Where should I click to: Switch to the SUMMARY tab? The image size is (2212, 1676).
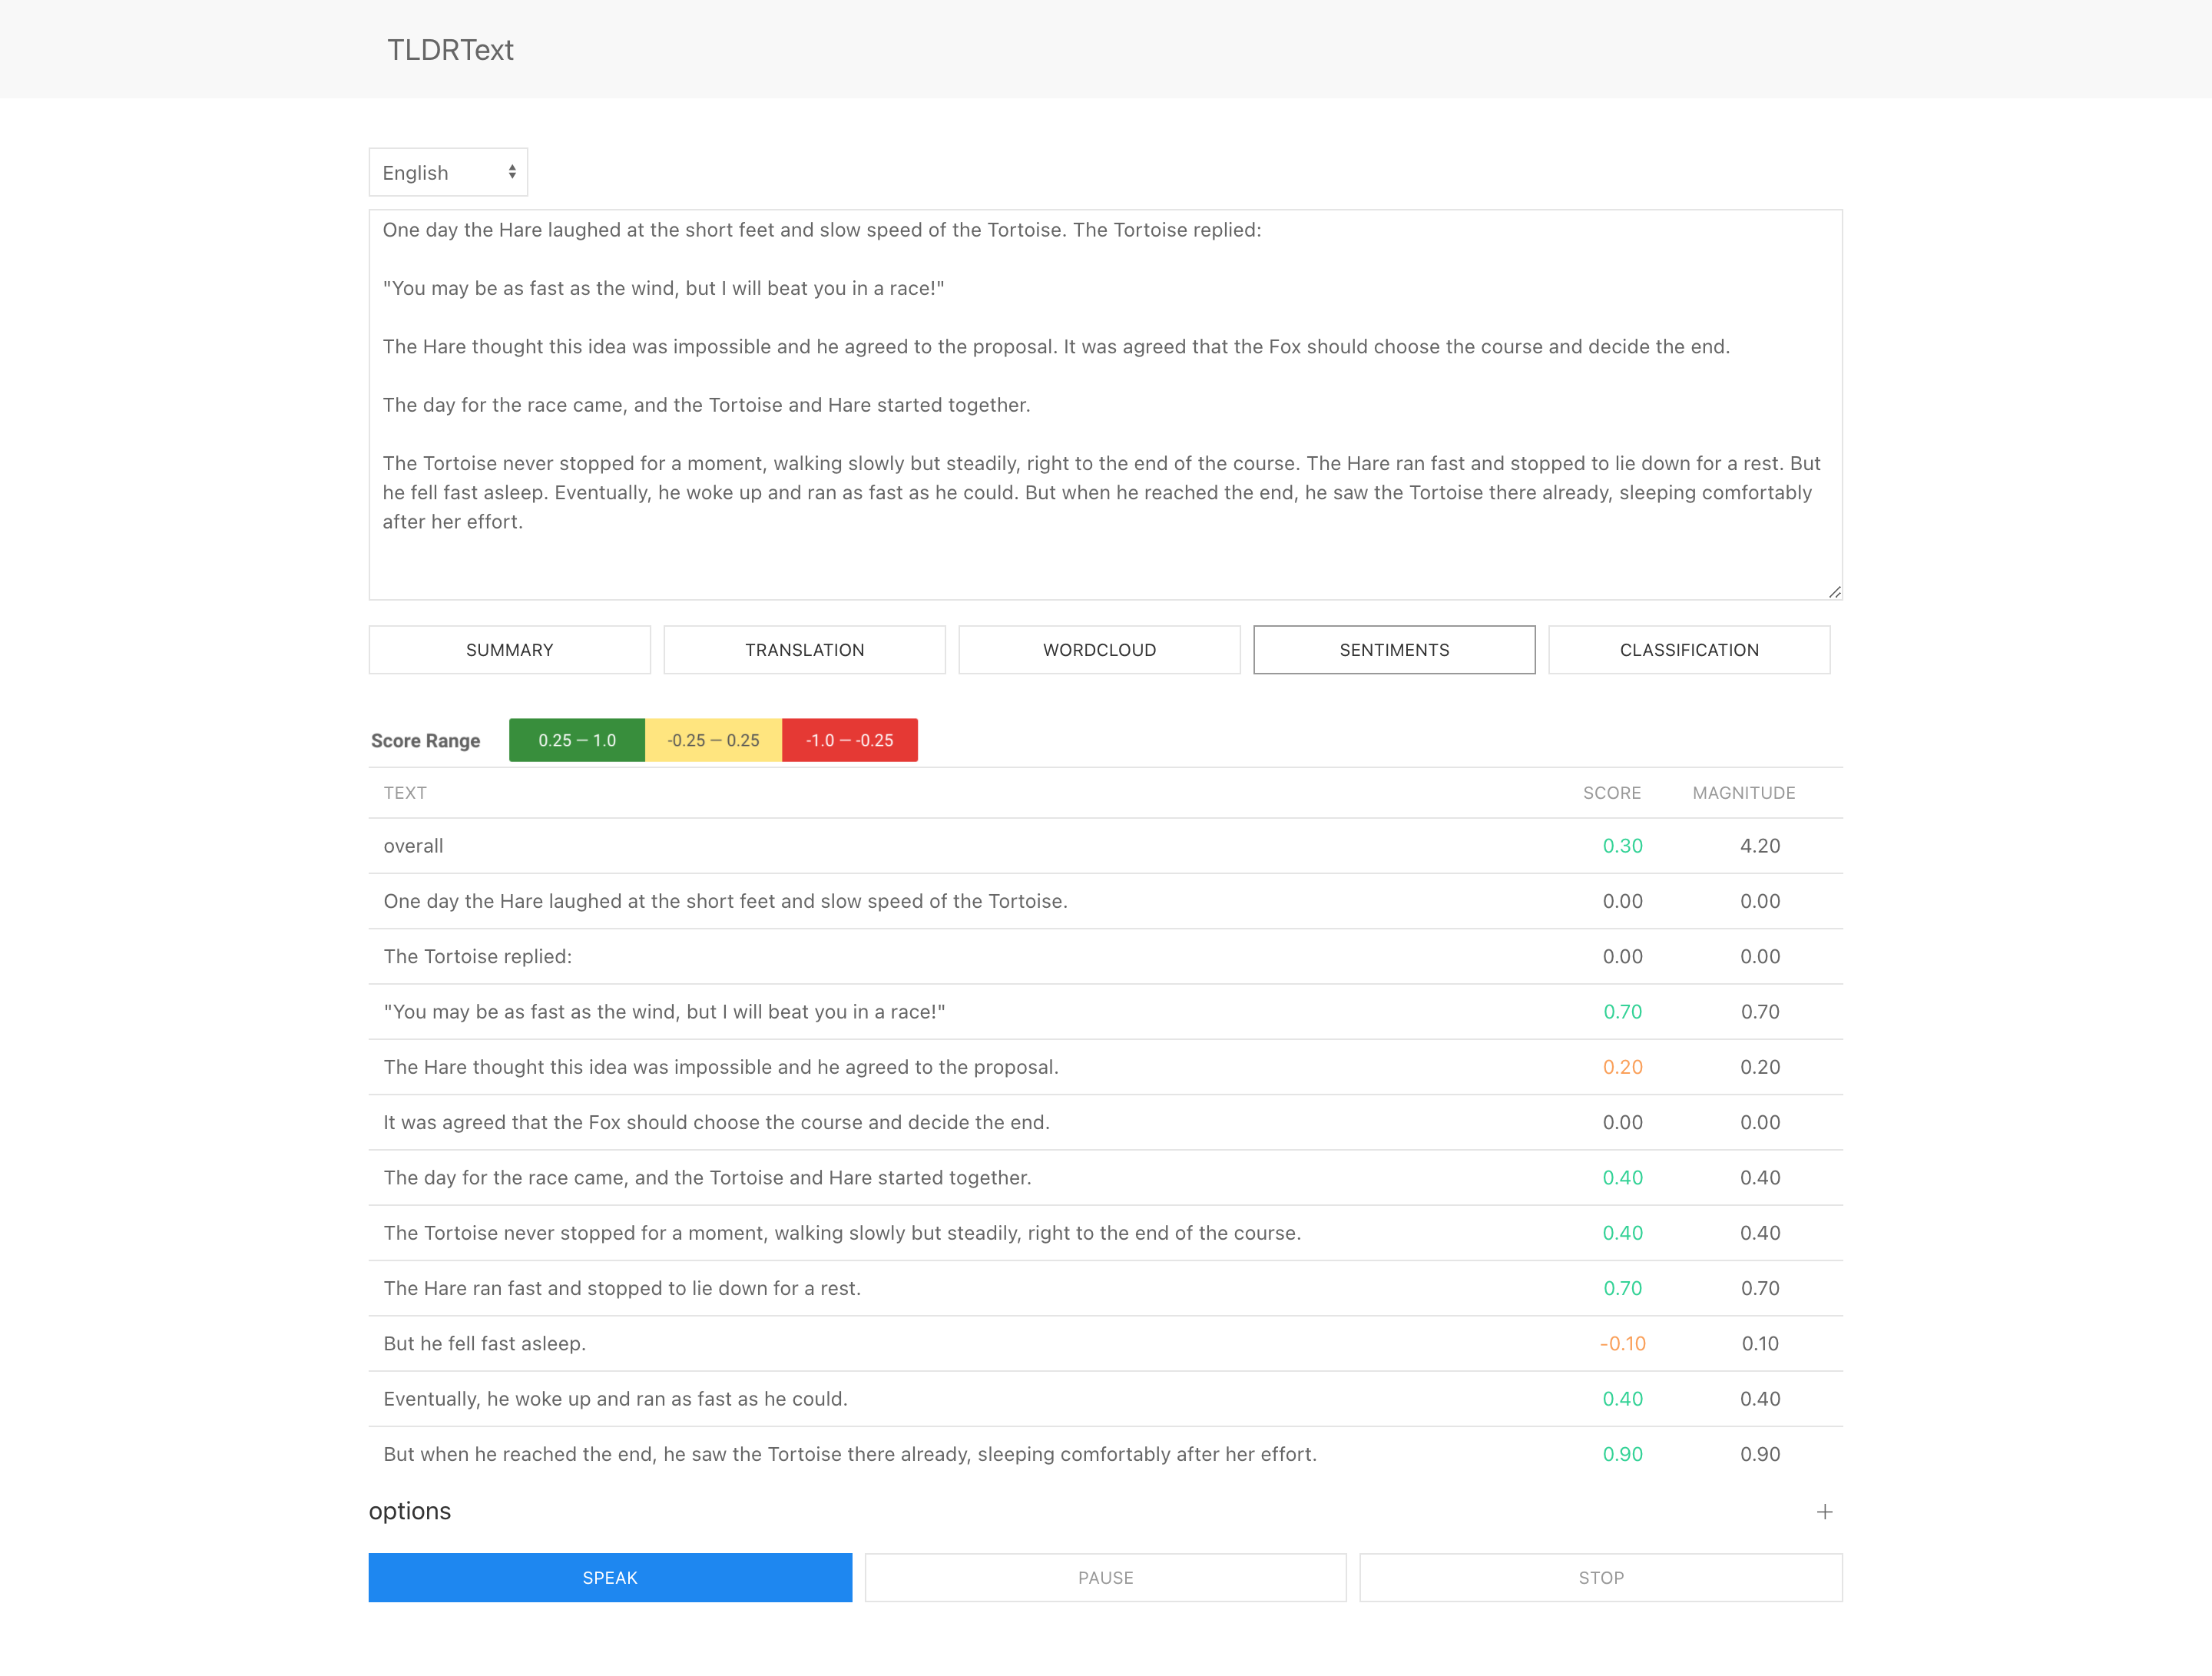pos(509,649)
